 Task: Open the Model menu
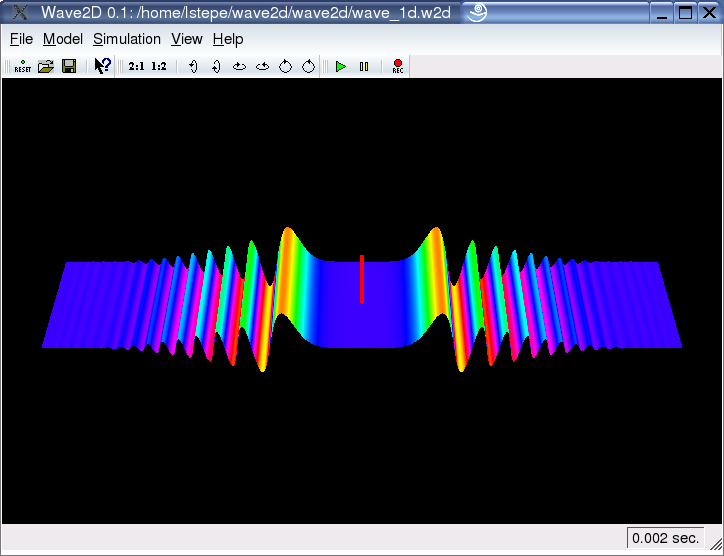pos(63,39)
